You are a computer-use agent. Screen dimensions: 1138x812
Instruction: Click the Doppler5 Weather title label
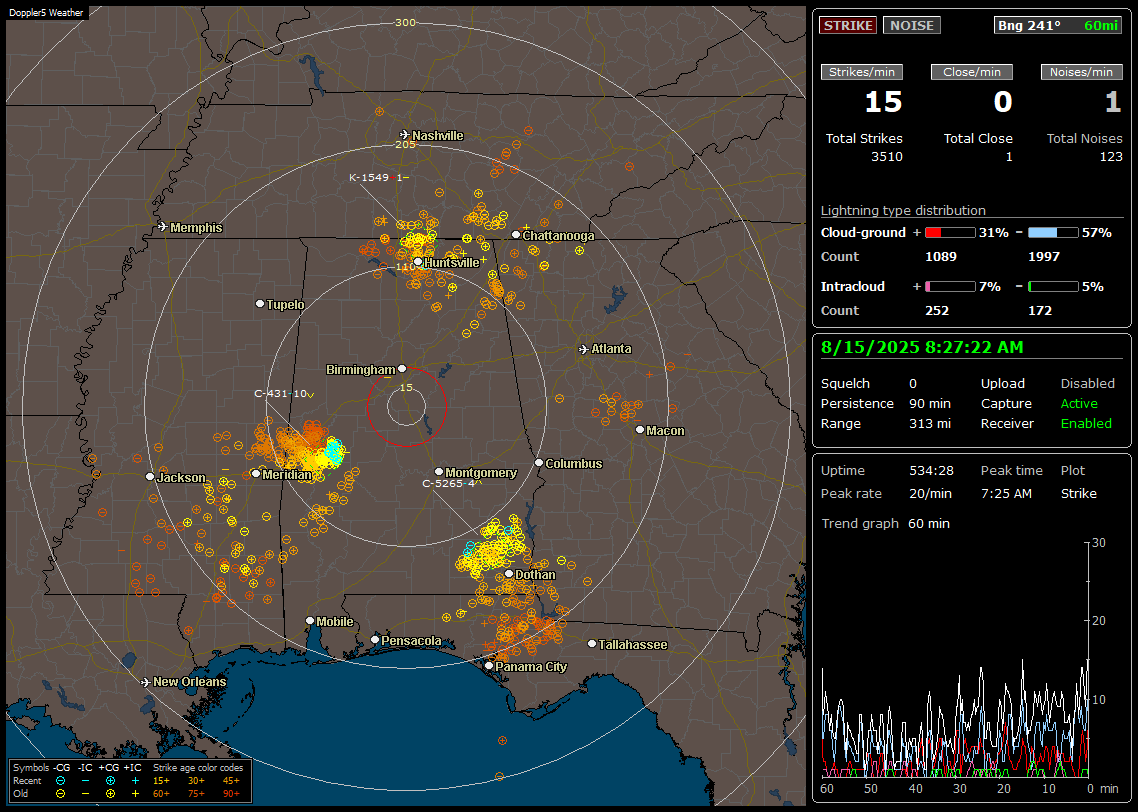click(x=46, y=12)
